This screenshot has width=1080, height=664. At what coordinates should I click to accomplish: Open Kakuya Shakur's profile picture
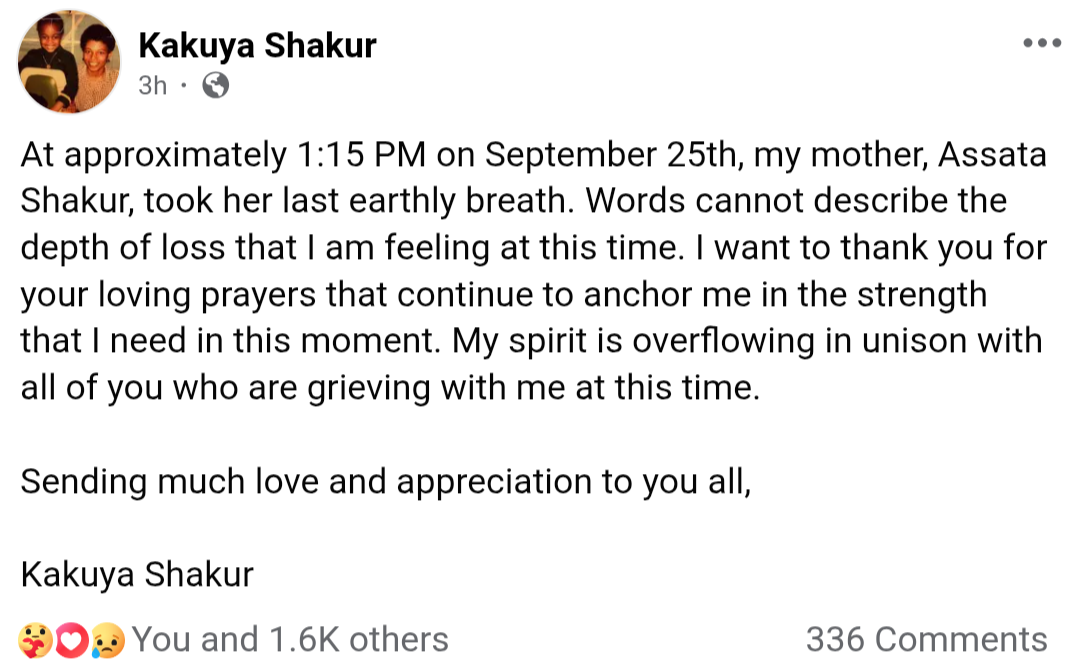pos(69,62)
